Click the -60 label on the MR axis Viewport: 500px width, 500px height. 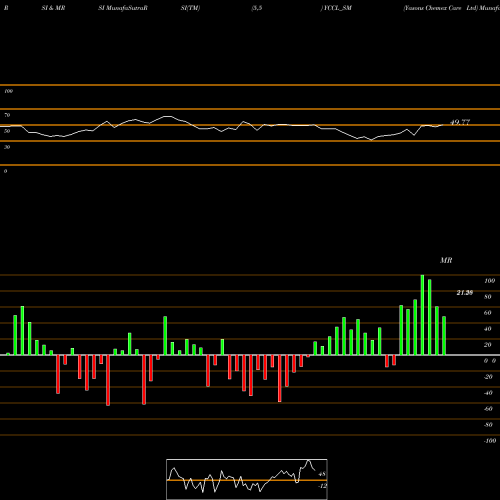(x=488, y=409)
